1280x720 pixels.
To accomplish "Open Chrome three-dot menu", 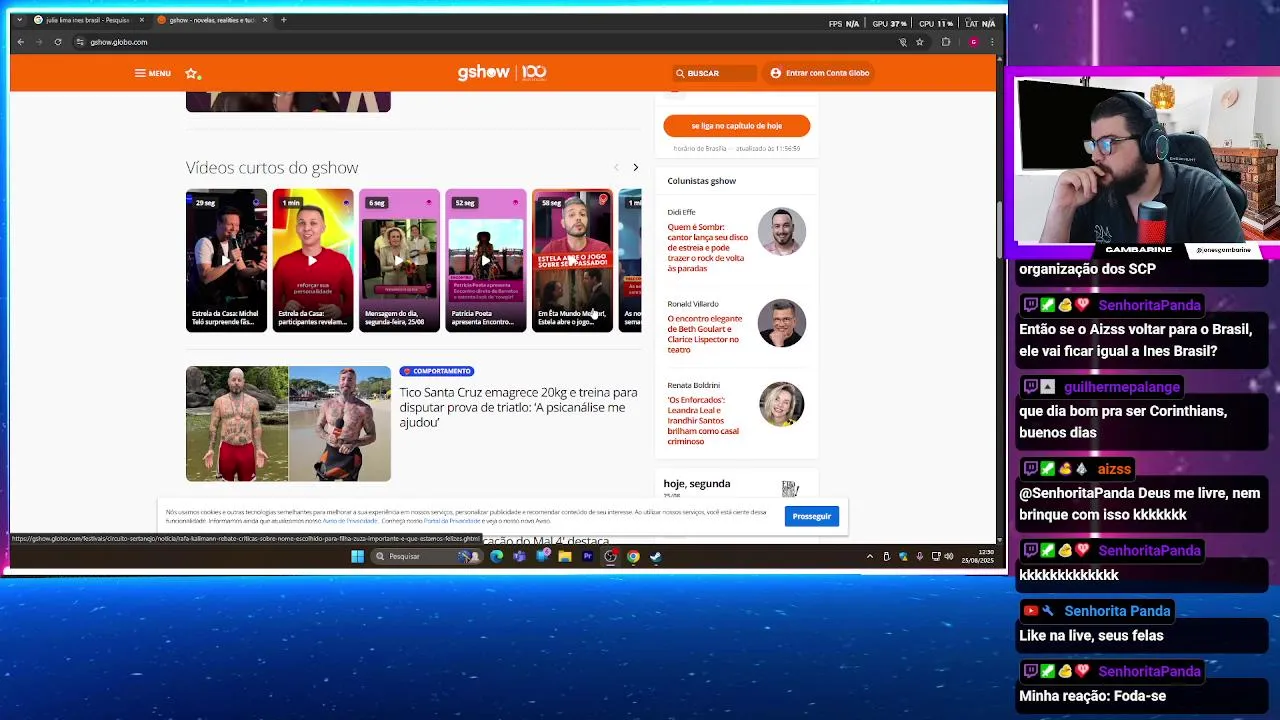I will coord(992,42).
